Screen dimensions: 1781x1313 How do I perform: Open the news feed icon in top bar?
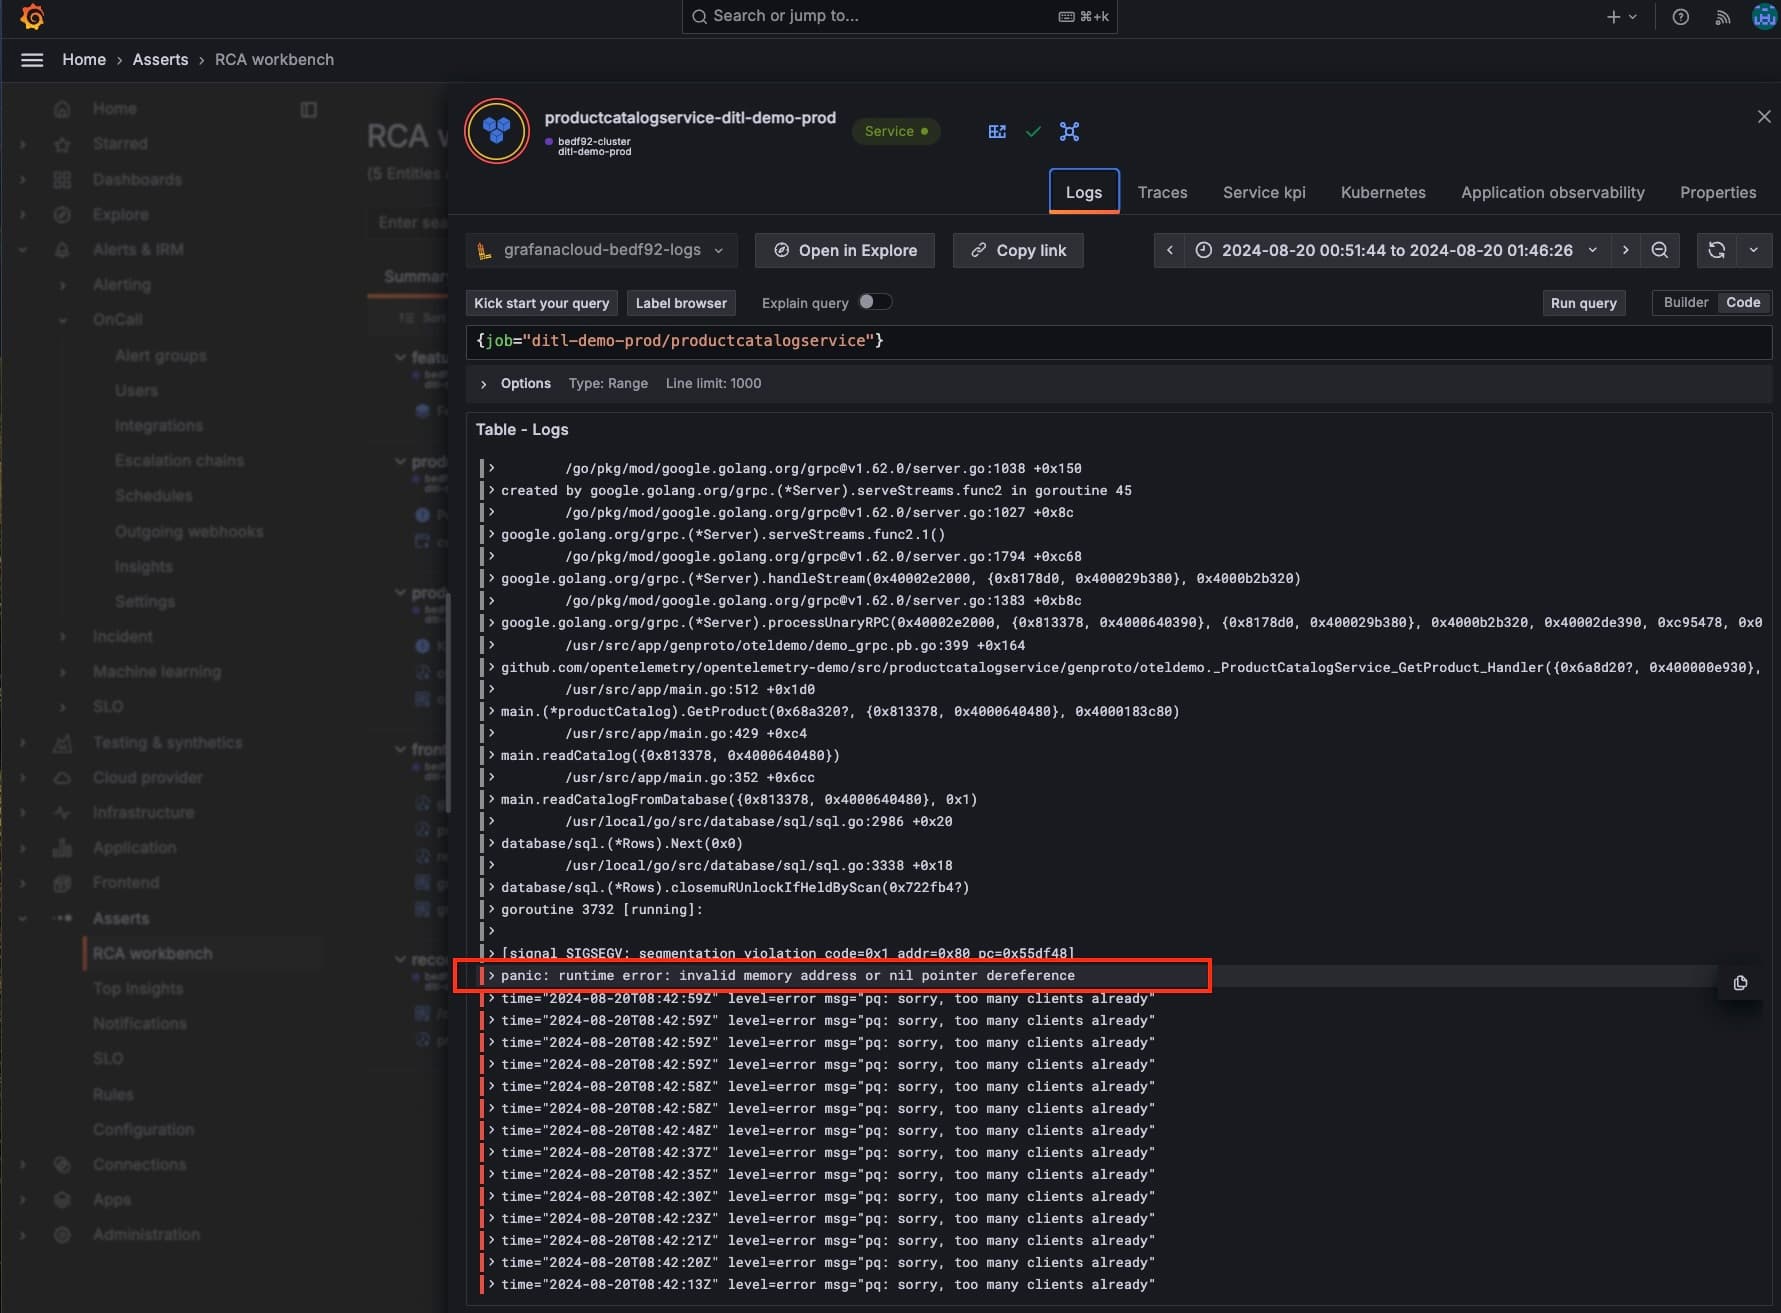pyautogui.click(x=1722, y=16)
